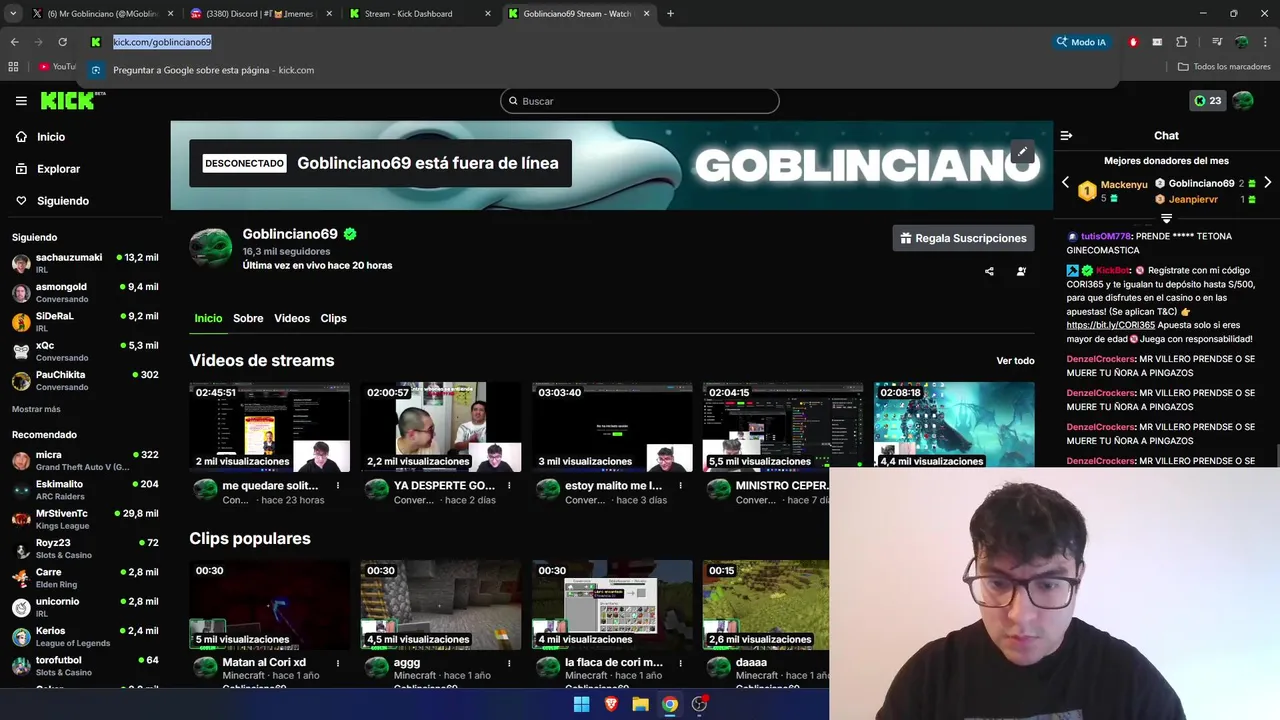Open xQc channel in sidebar

[x=85, y=351]
